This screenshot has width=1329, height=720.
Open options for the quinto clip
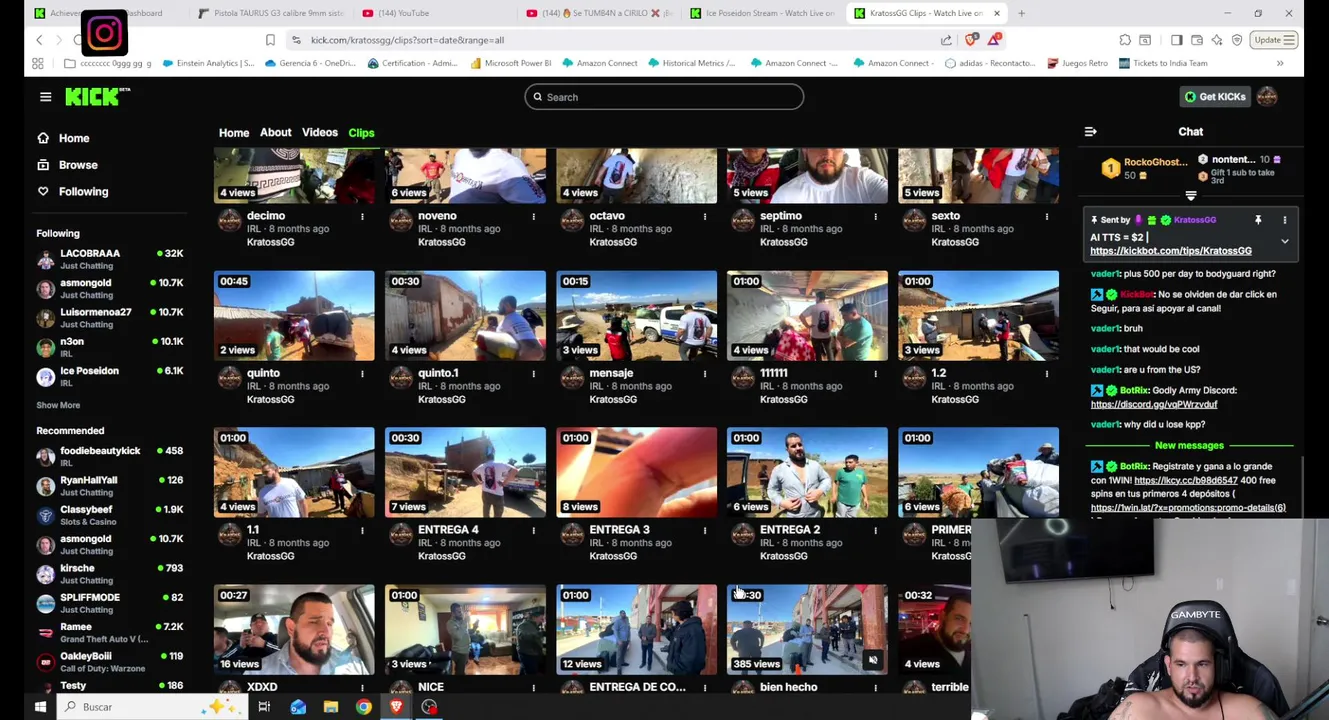pos(362,373)
